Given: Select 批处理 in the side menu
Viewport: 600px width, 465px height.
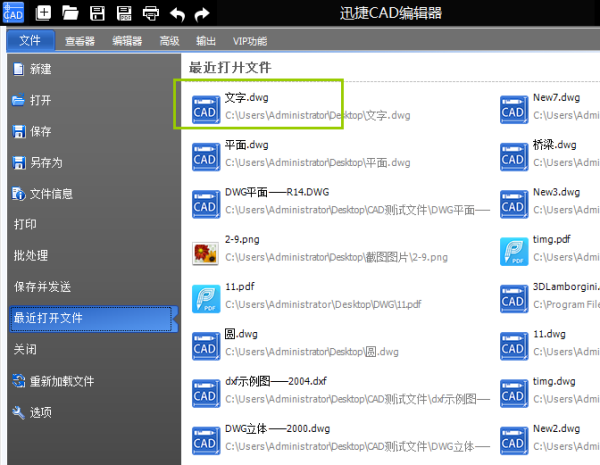Looking at the screenshot, I should click(31, 255).
